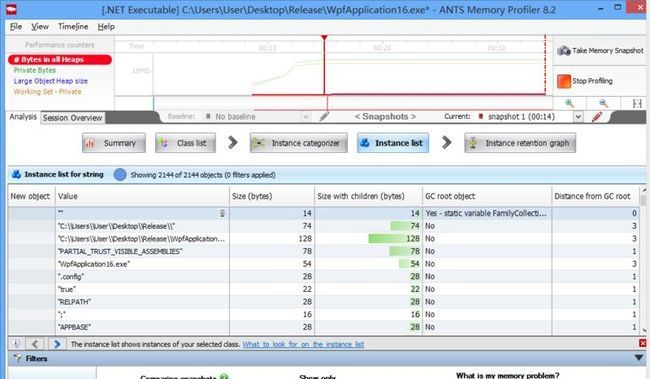Image resolution: width=650 pixels, height=379 pixels.
Task: Sort by Distance from GC root column
Action: click(594, 197)
